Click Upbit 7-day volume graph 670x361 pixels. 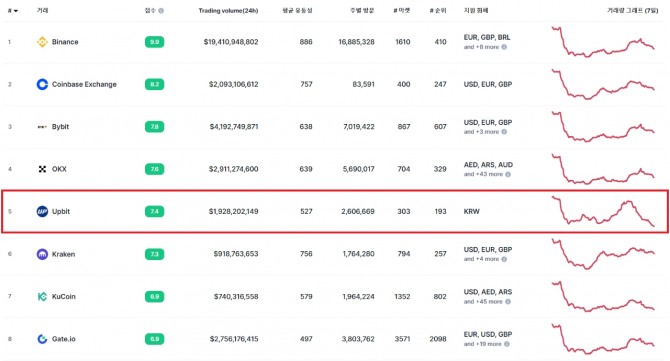point(603,211)
